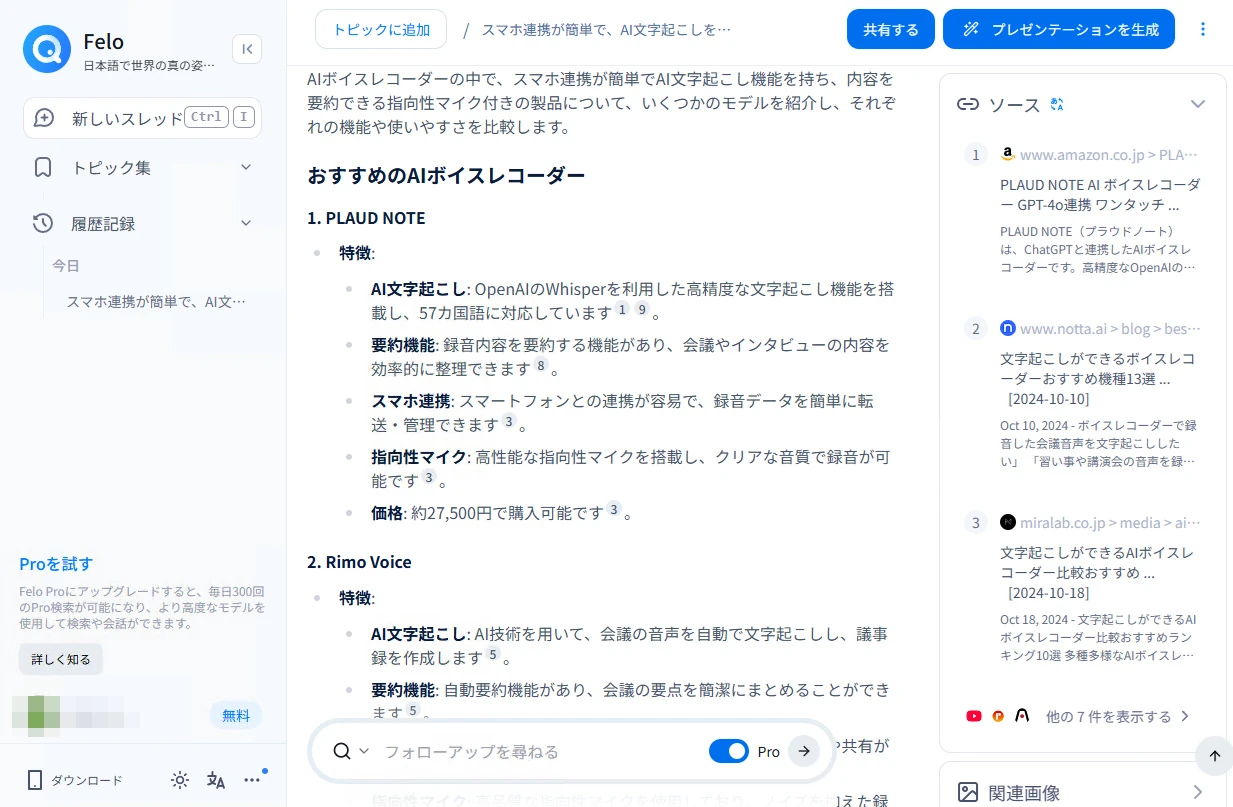Expand the トピック集 section
1233x807 pixels.
click(x=246, y=167)
